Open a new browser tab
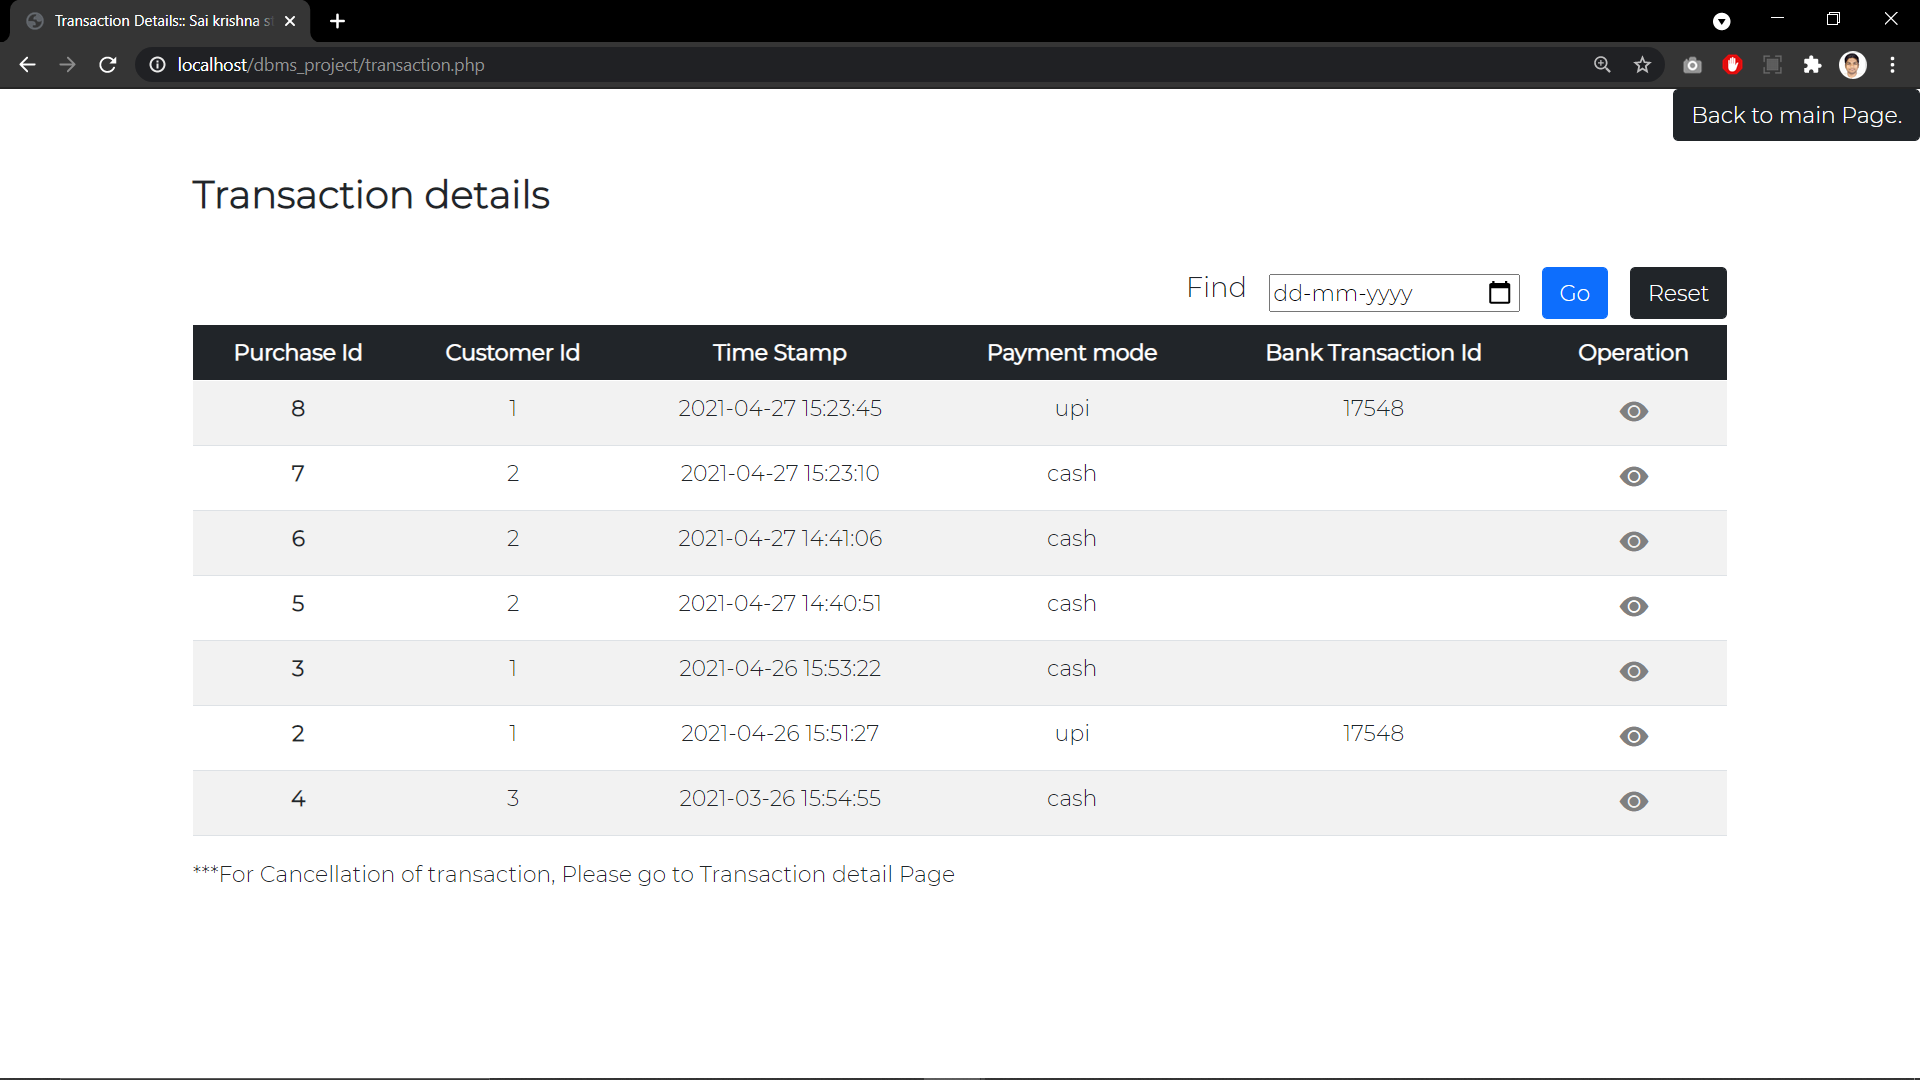1920x1080 pixels. (337, 21)
